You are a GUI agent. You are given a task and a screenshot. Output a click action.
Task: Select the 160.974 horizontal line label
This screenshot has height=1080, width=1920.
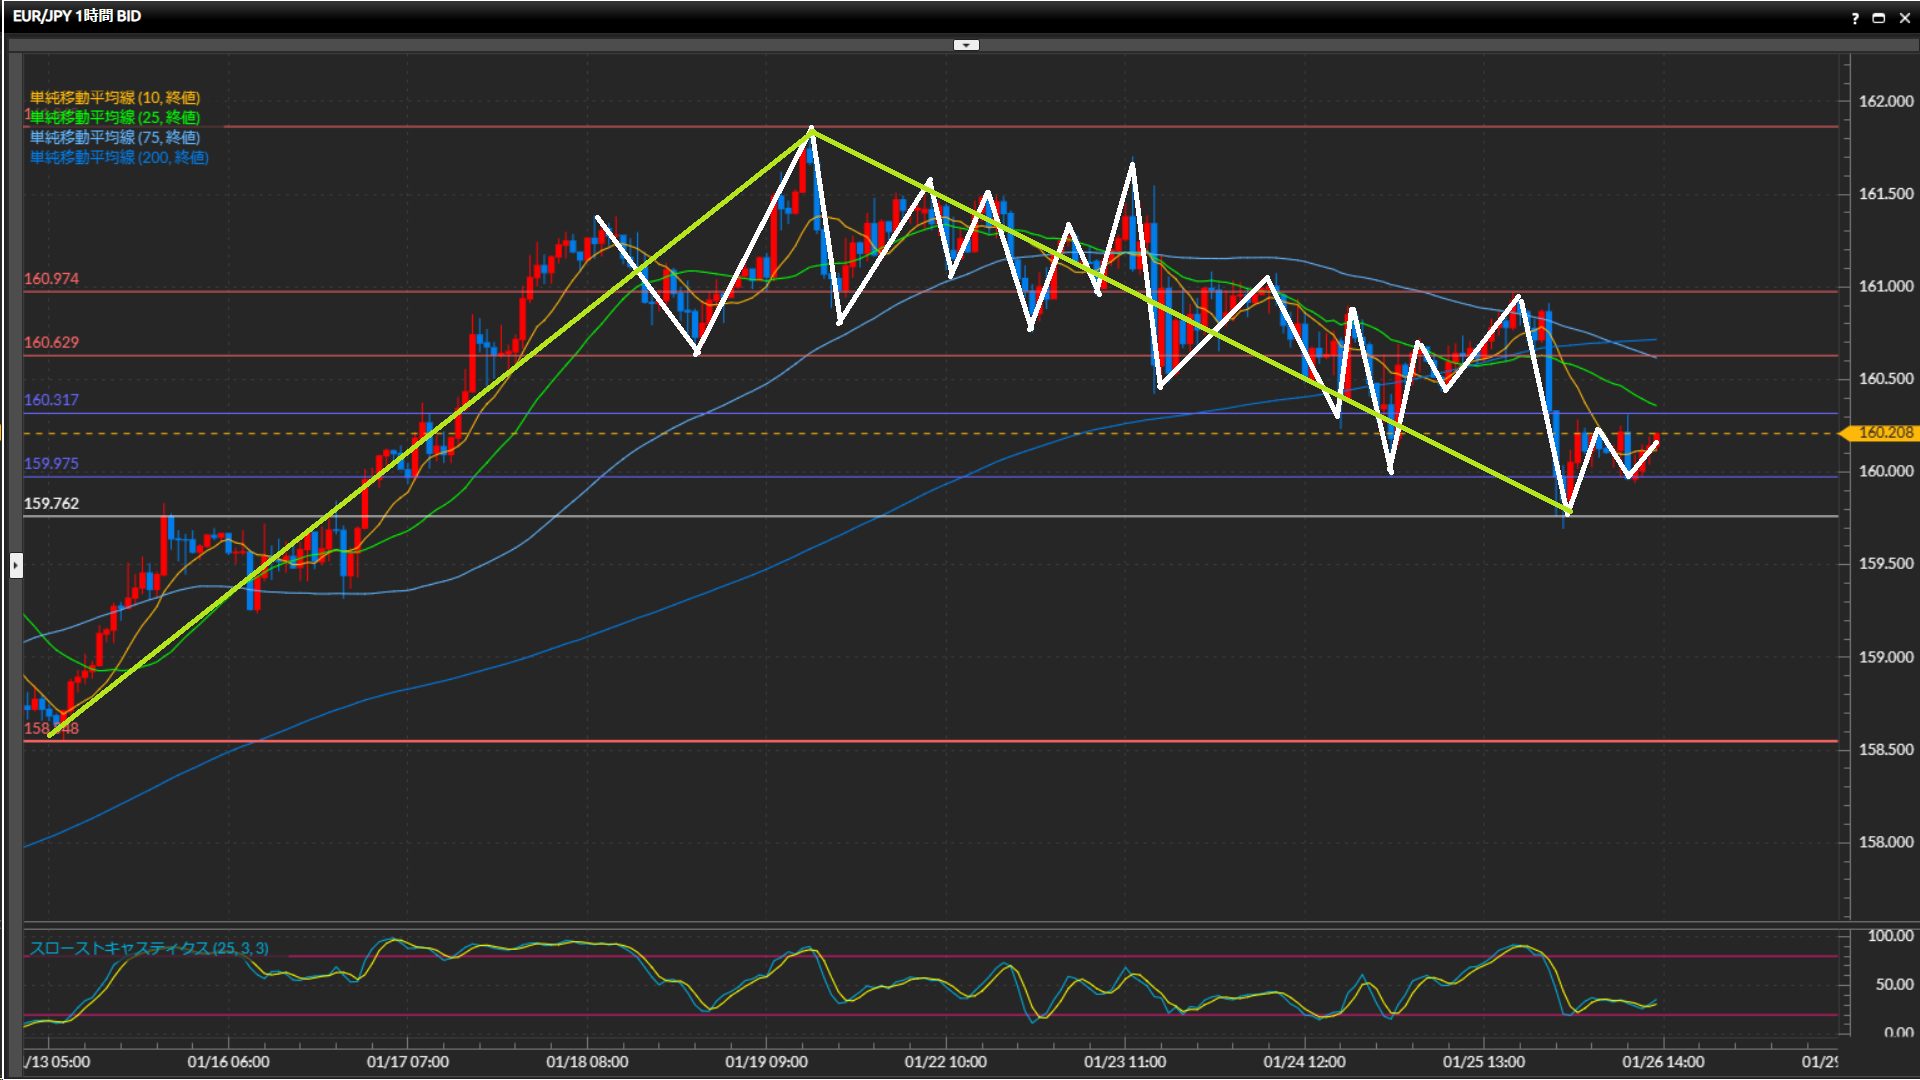(x=51, y=279)
